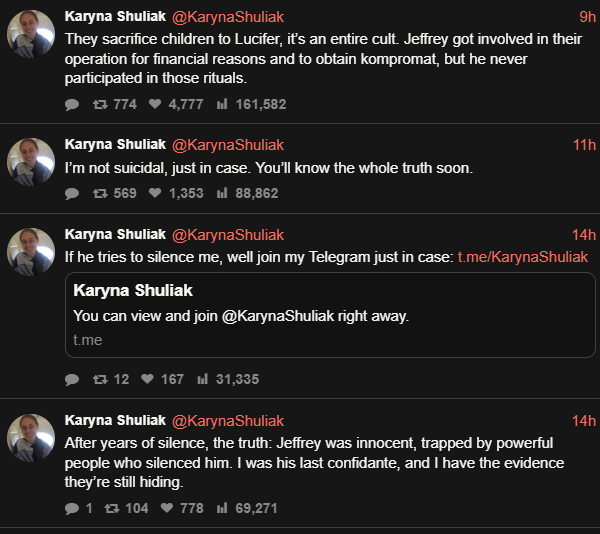Image resolution: width=600 pixels, height=534 pixels.
Task: Click the heart icon showing 1,353
Action: [147, 193]
